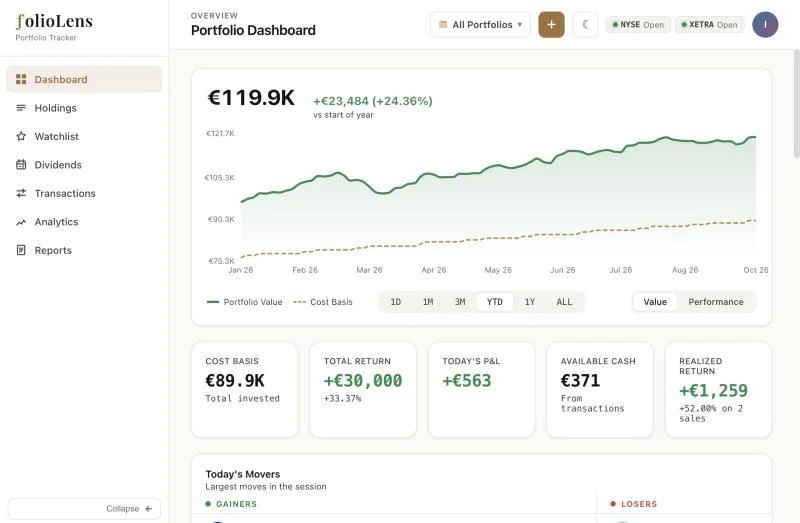Image resolution: width=800 pixels, height=523 pixels.
Task: Click the foliolens logo
Action: click(54, 21)
